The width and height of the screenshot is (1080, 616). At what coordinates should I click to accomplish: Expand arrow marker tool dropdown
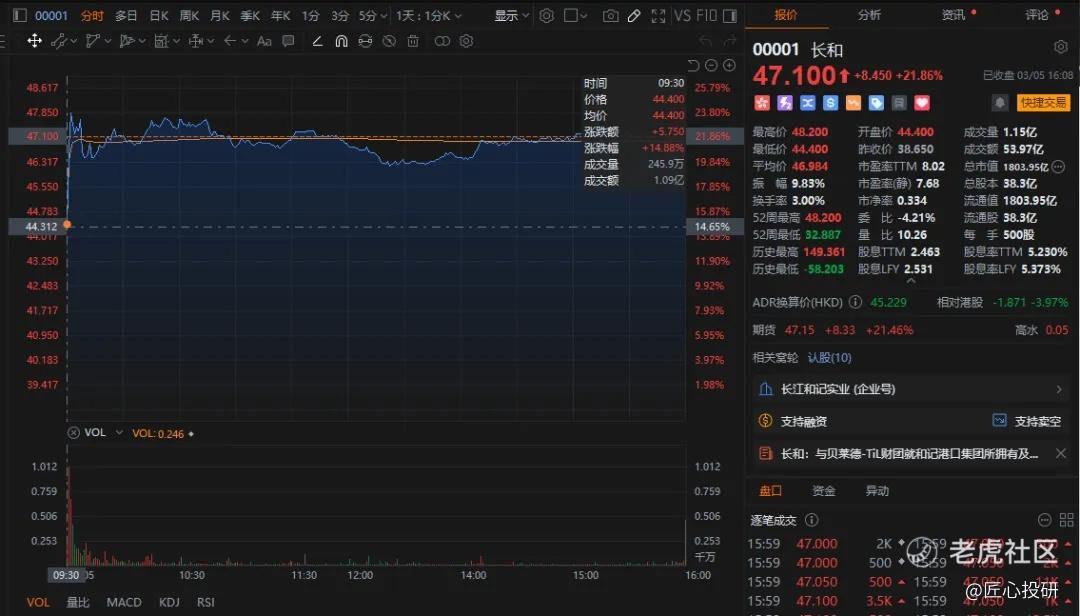coord(245,41)
